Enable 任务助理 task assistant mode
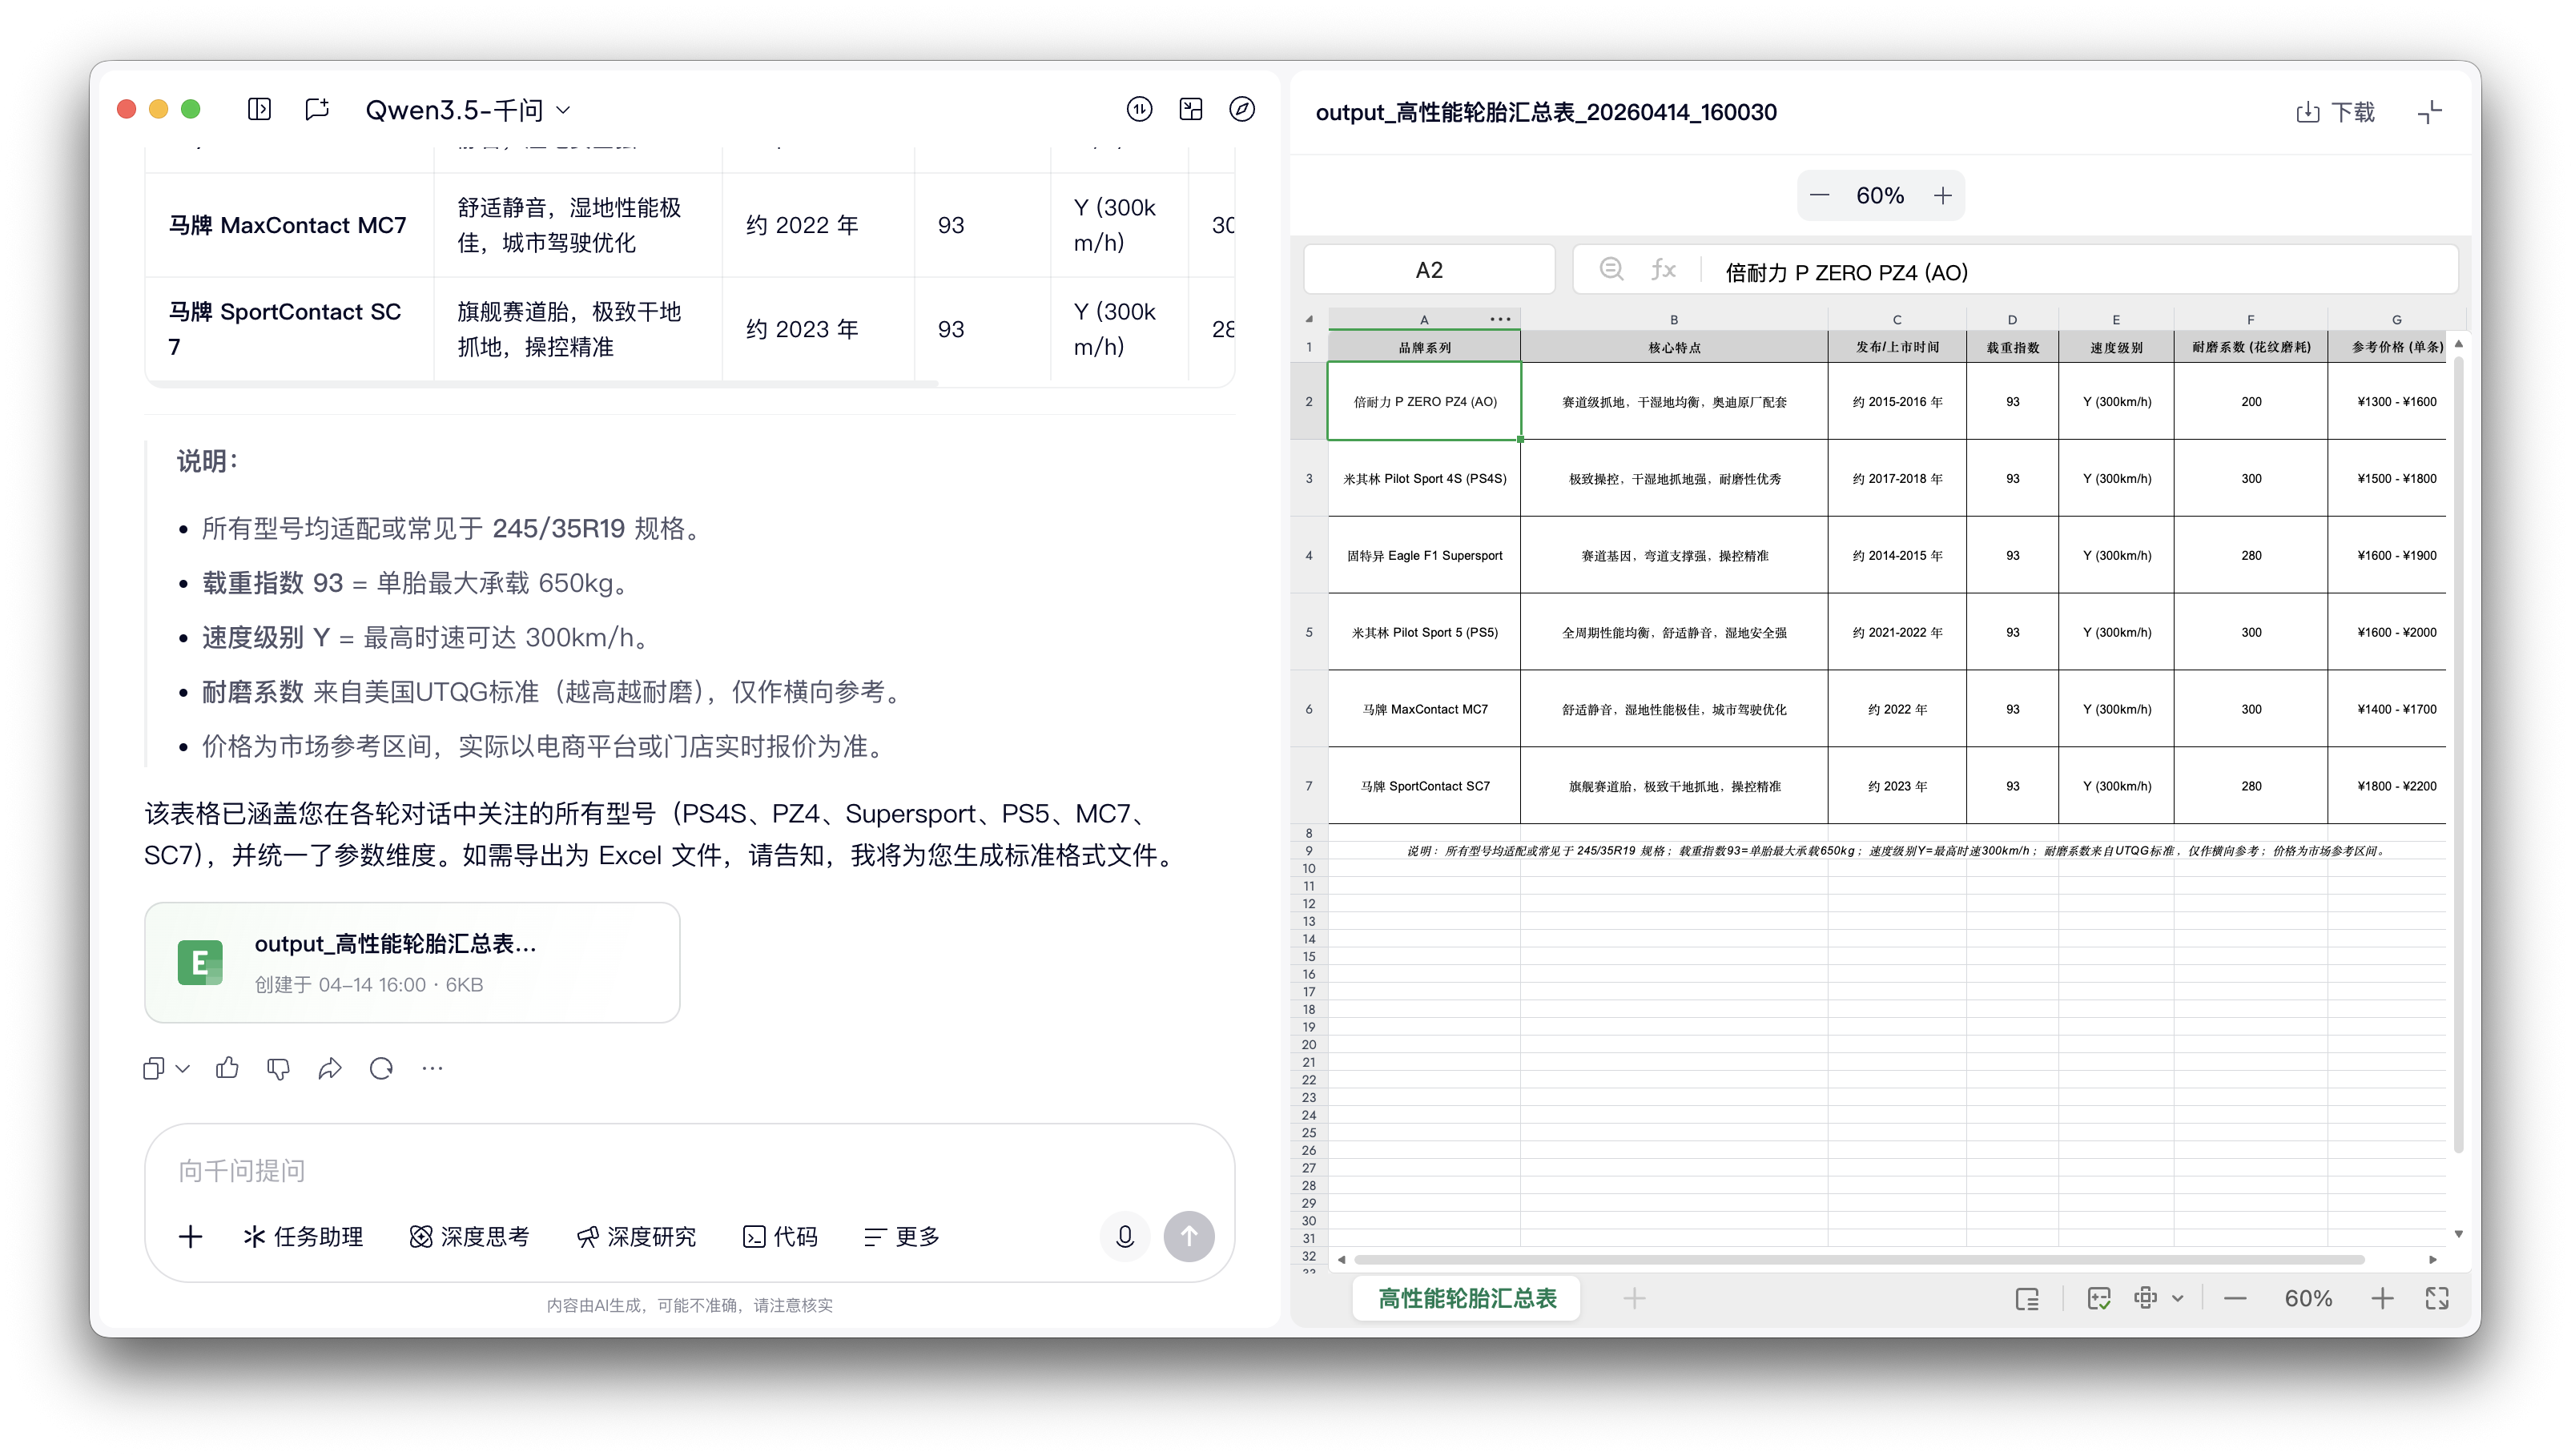Viewport: 2571px width, 1456px height. (x=303, y=1236)
